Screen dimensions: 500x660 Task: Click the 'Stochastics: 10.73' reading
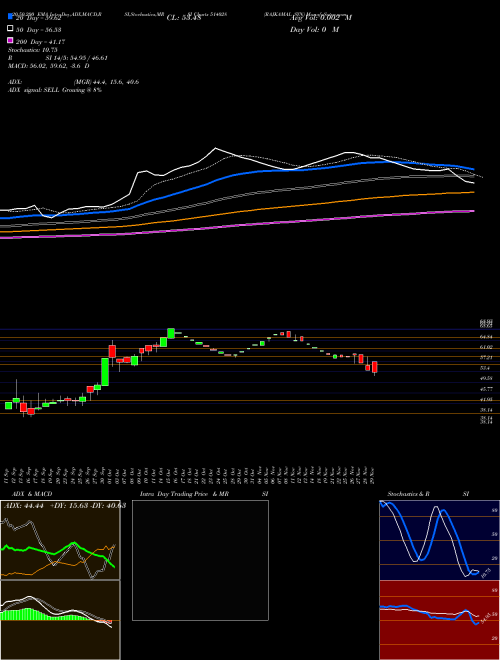[x=33, y=50]
